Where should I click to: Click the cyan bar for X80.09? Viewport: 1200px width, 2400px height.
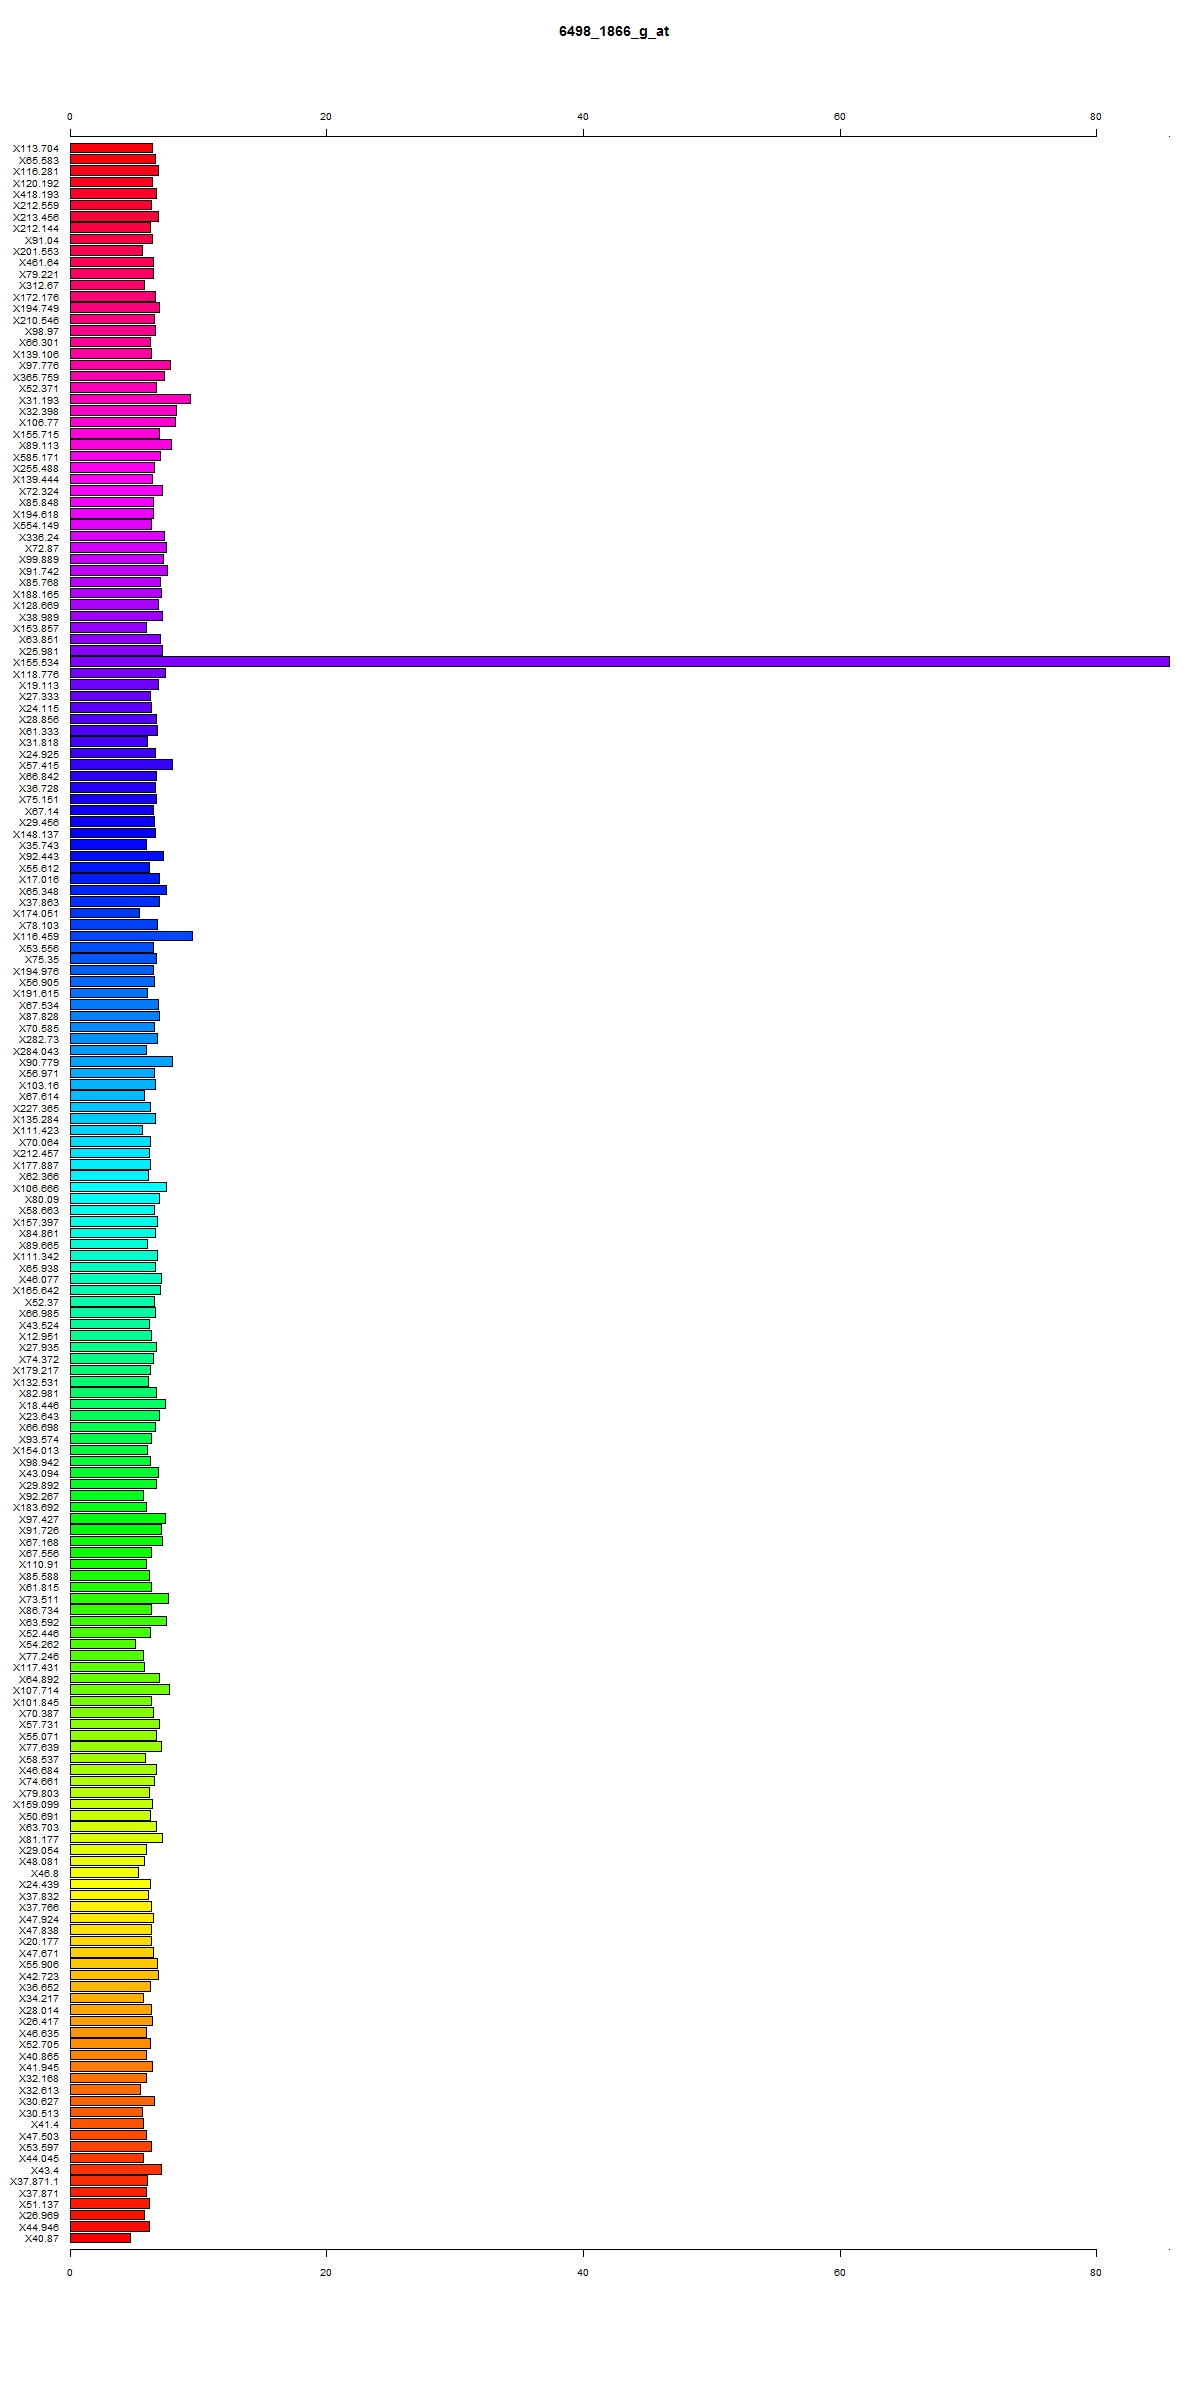coord(114,1198)
